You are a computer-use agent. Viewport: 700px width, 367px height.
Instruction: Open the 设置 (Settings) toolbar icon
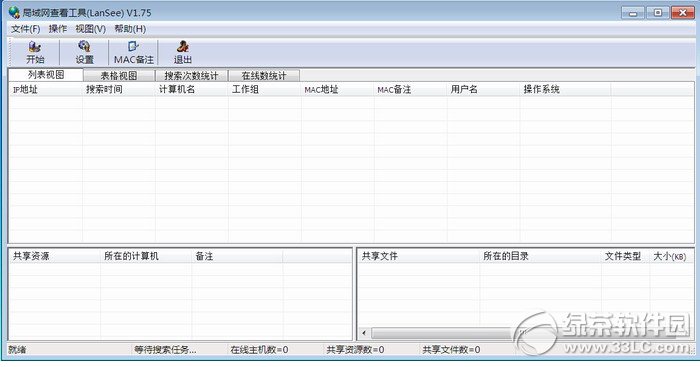tap(84, 53)
